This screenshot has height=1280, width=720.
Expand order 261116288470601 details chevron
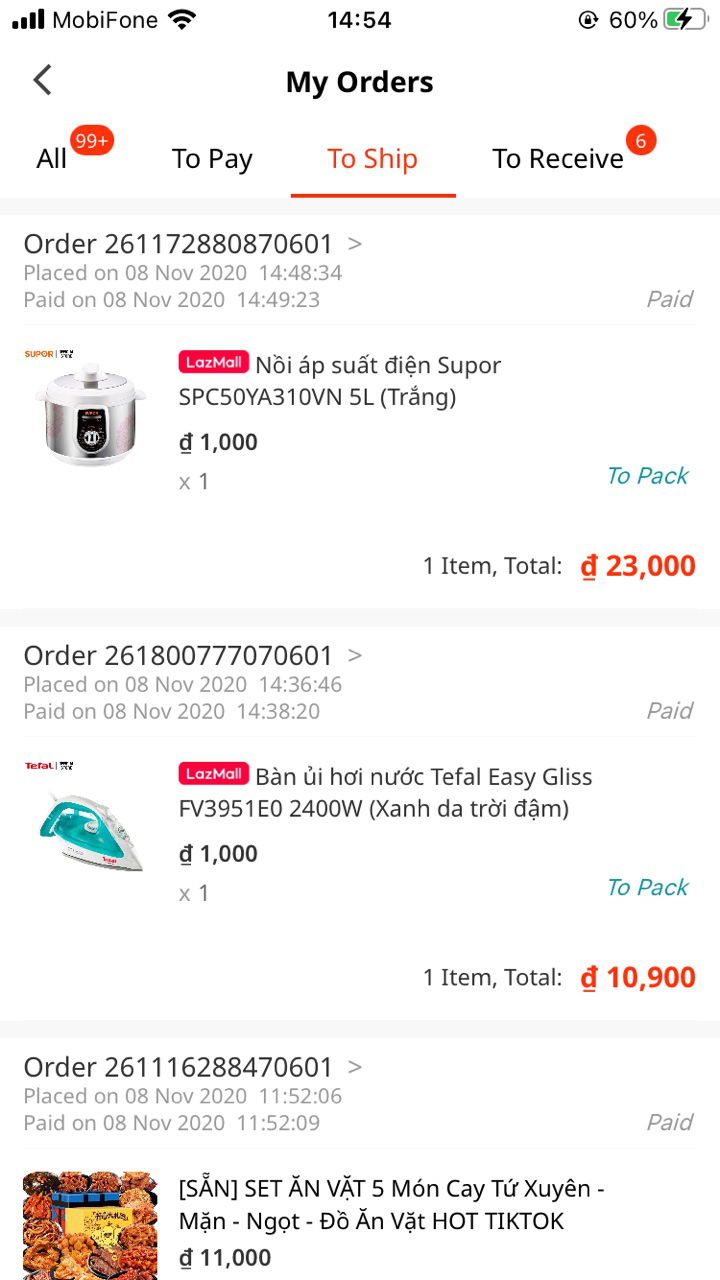click(x=355, y=1067)
